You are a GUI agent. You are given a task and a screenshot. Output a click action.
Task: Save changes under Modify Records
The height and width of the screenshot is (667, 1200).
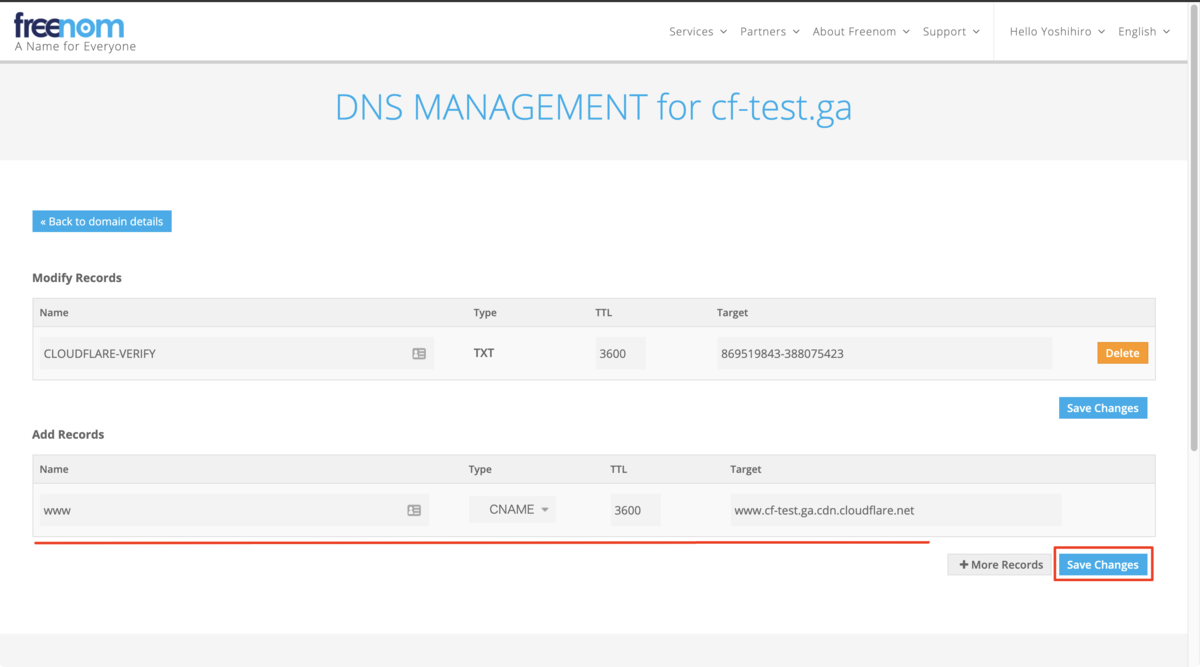pyautogui.click(x=1103, y=408)
